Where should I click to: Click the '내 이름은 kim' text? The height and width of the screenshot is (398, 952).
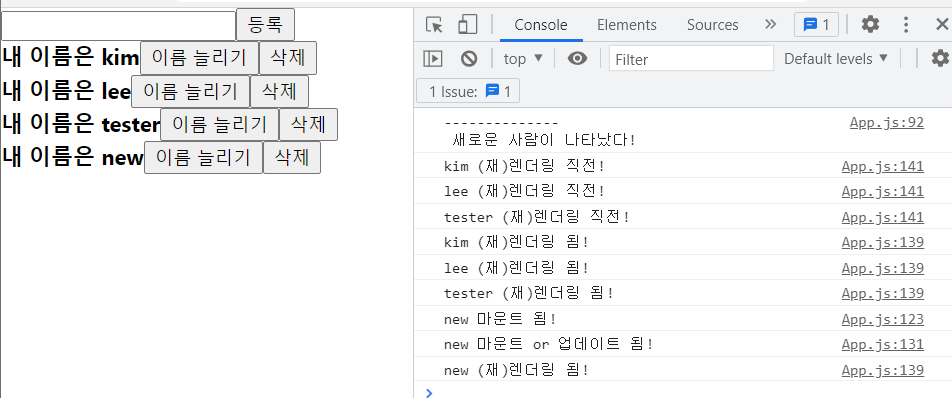tap(70, 58)
